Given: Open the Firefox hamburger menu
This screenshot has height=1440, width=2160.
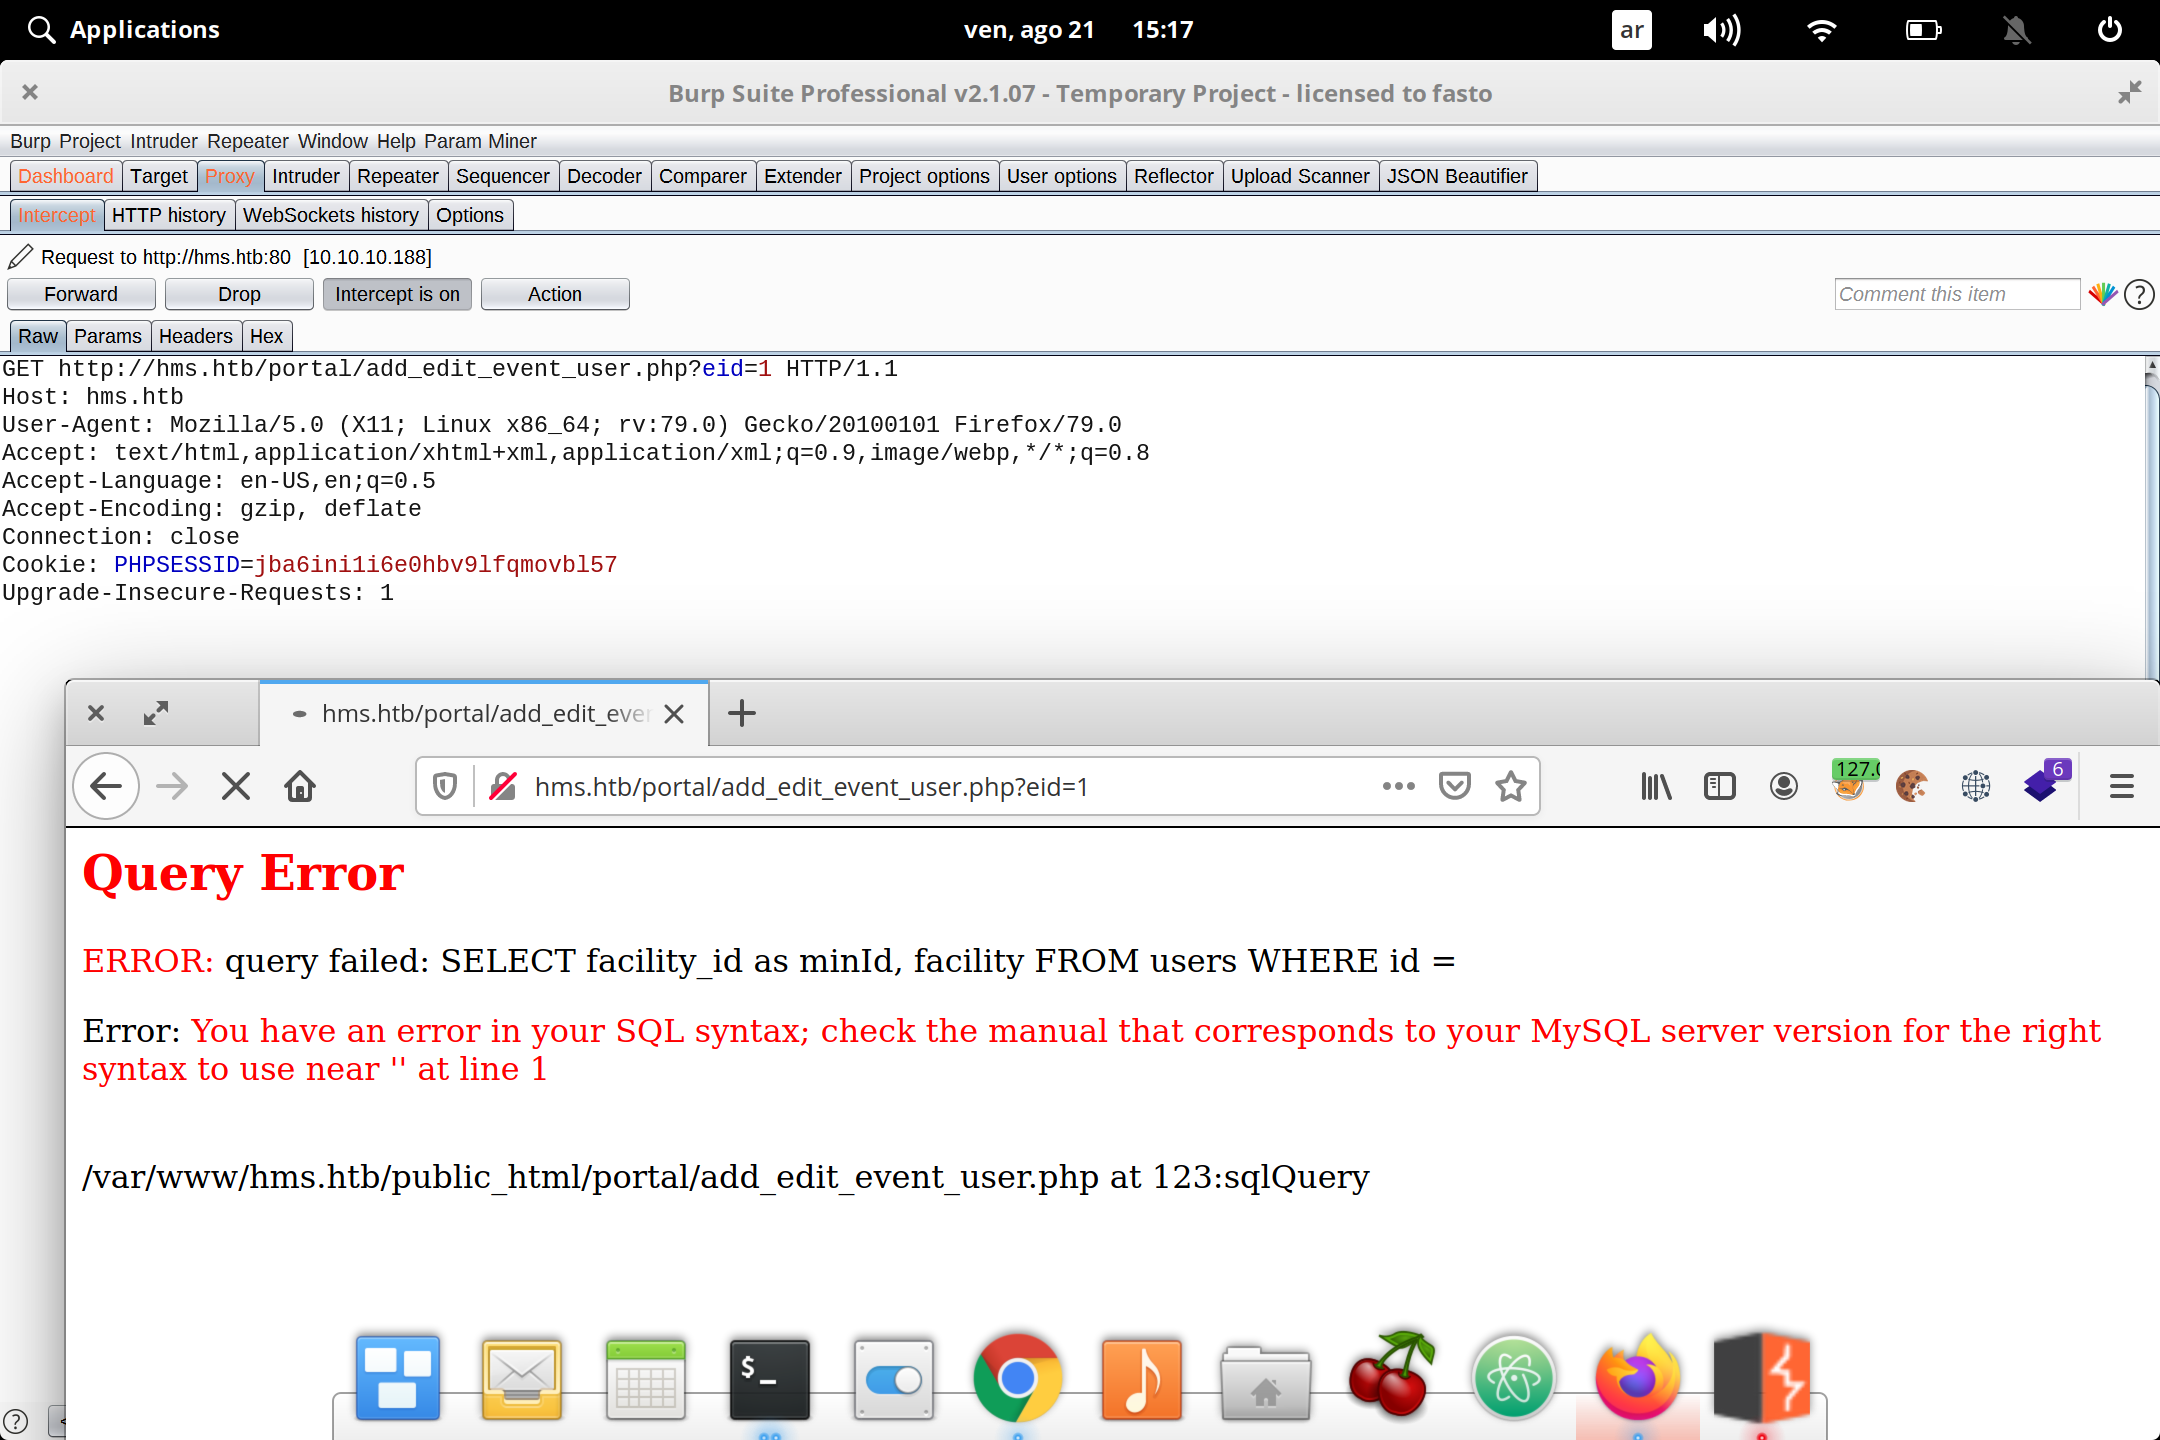Looking at the screenshot, I should (x=2122, y=786).
